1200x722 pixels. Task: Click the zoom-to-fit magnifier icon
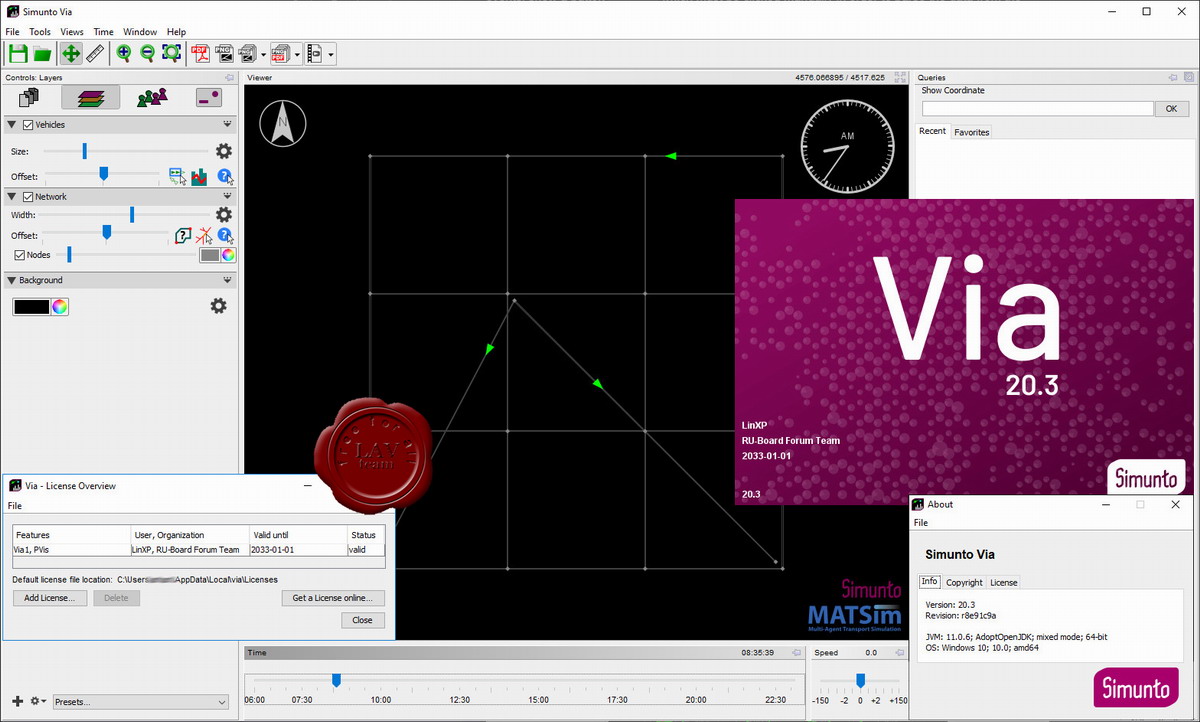[171, 54]
